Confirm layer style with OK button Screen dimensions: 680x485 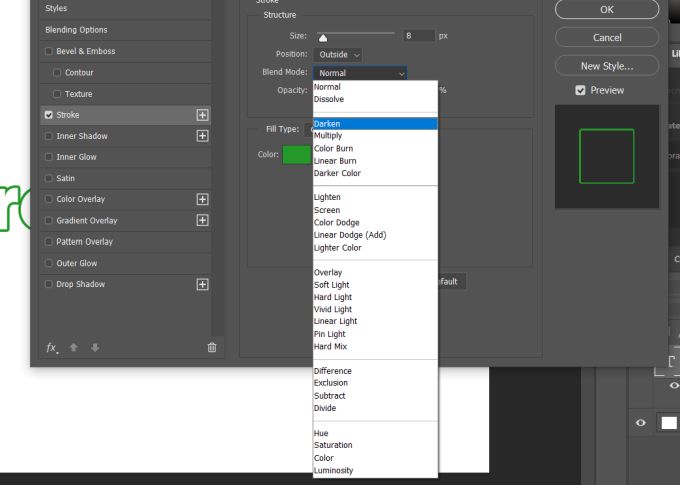(x=607, y=10)
